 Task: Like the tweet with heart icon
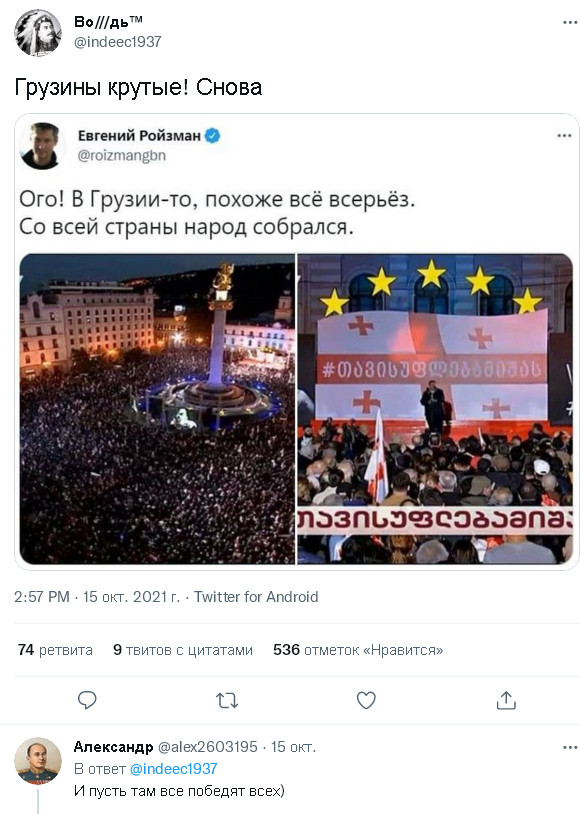pos(366,700)
